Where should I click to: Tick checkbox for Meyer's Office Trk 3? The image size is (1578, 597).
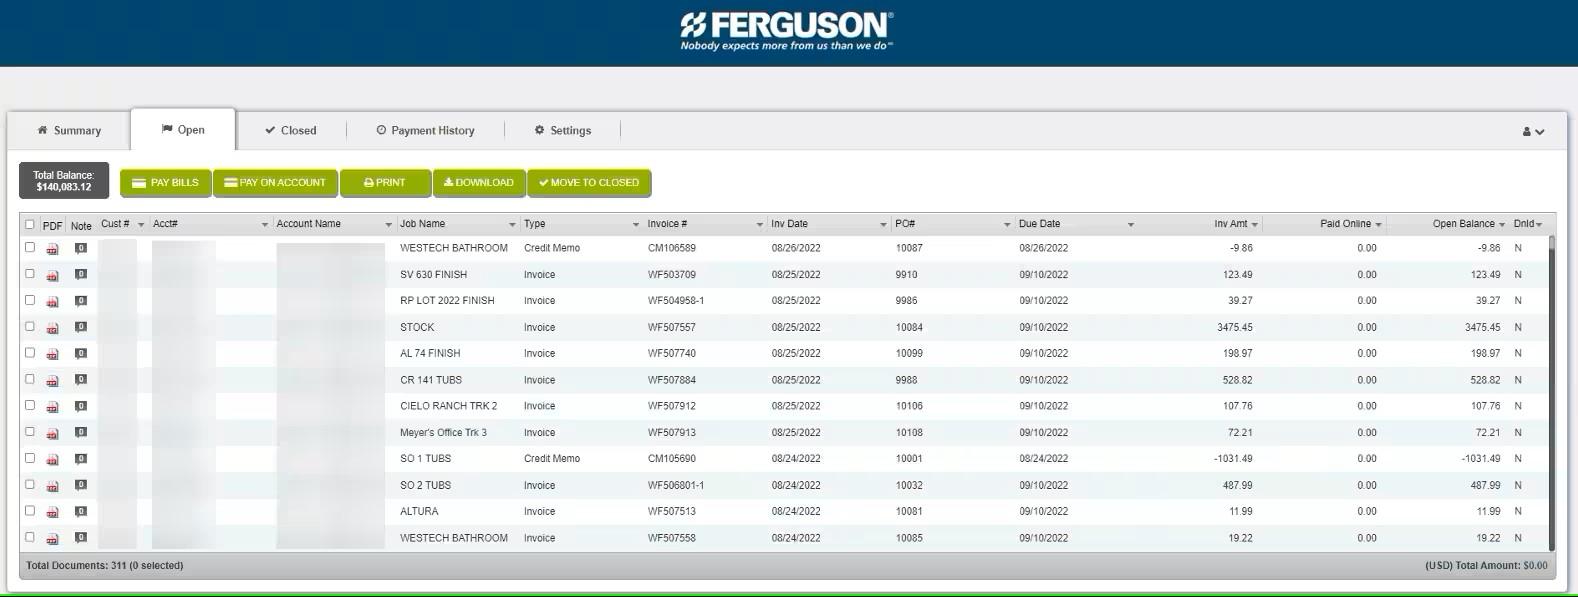point(30,432)
